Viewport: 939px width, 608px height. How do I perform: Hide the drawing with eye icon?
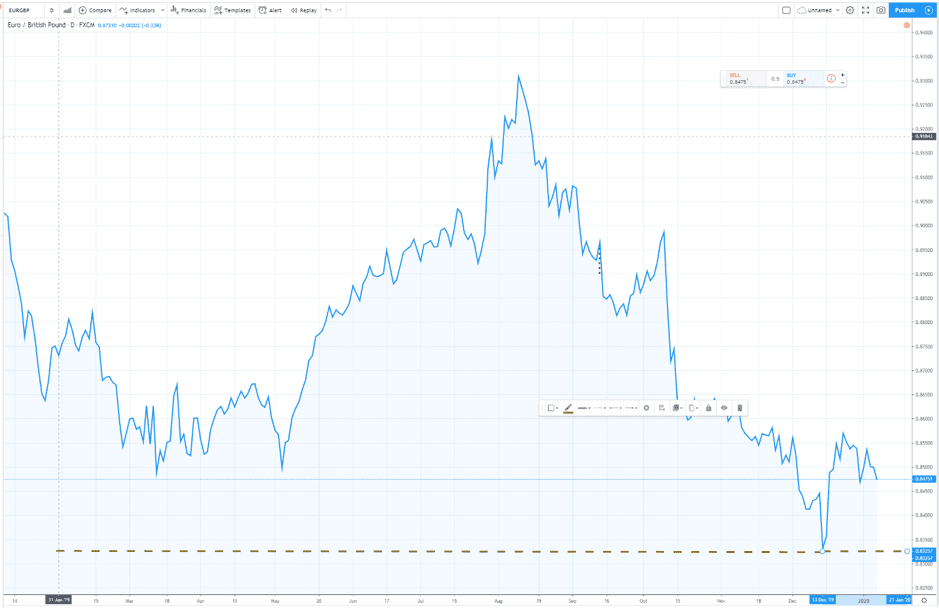[724, 408]
